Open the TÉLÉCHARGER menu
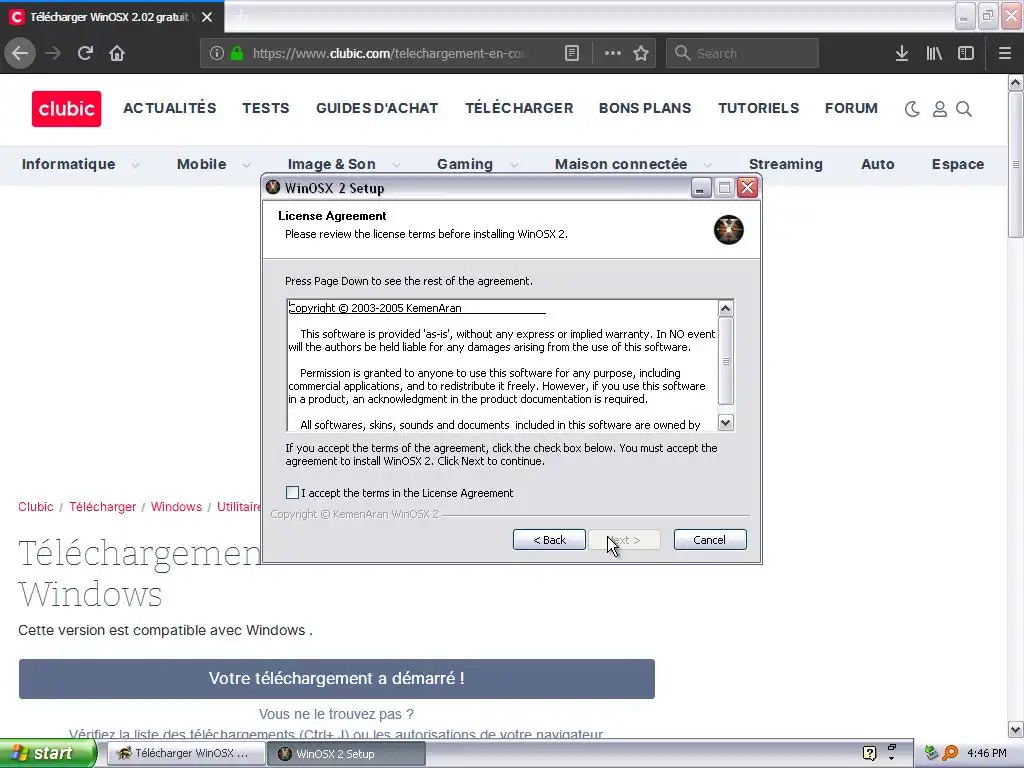The height and width of the screenshot is (768, 1024). [x=519, y=108]
